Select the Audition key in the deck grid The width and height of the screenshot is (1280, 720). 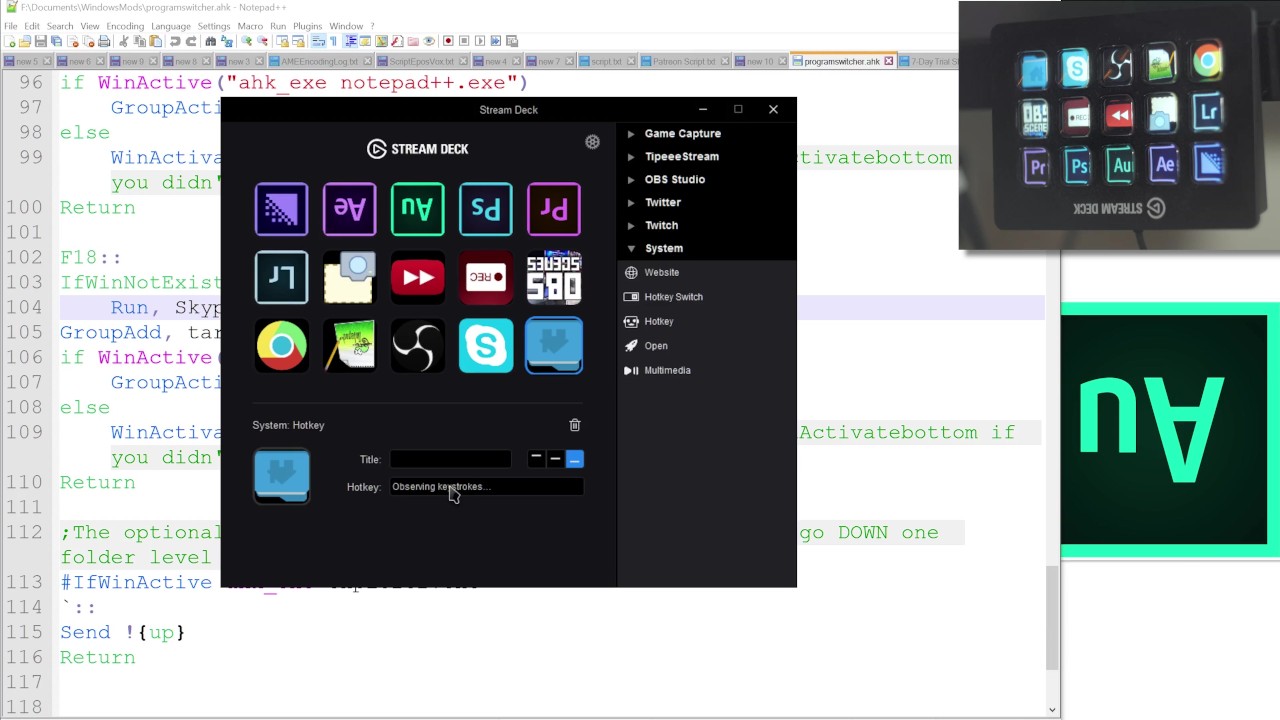417,209
